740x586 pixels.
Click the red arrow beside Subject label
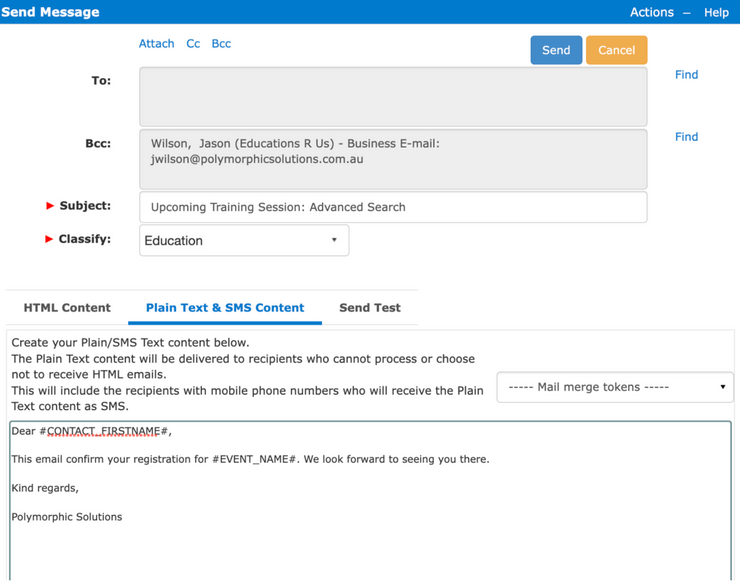pos(50,206)
